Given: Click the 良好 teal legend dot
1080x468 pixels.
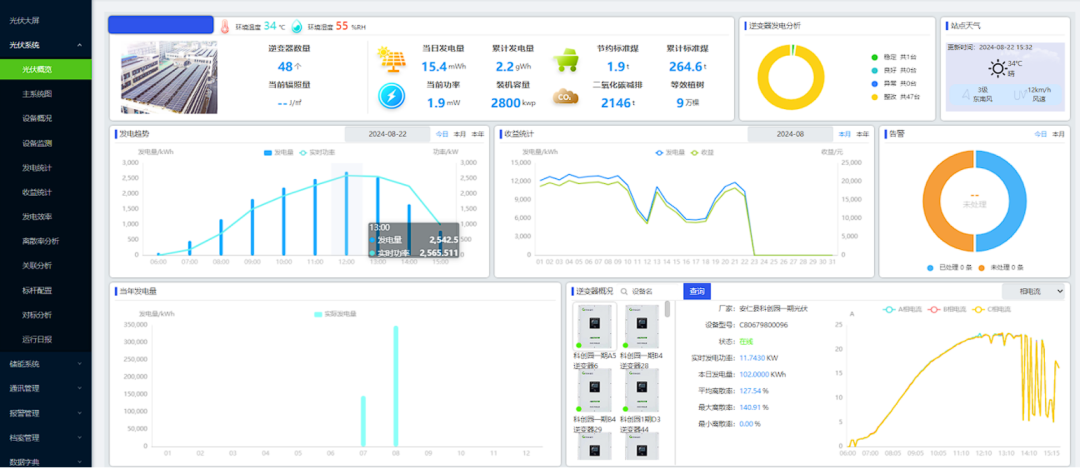Looking at the screenshot, I should click(x=875, y=70).
